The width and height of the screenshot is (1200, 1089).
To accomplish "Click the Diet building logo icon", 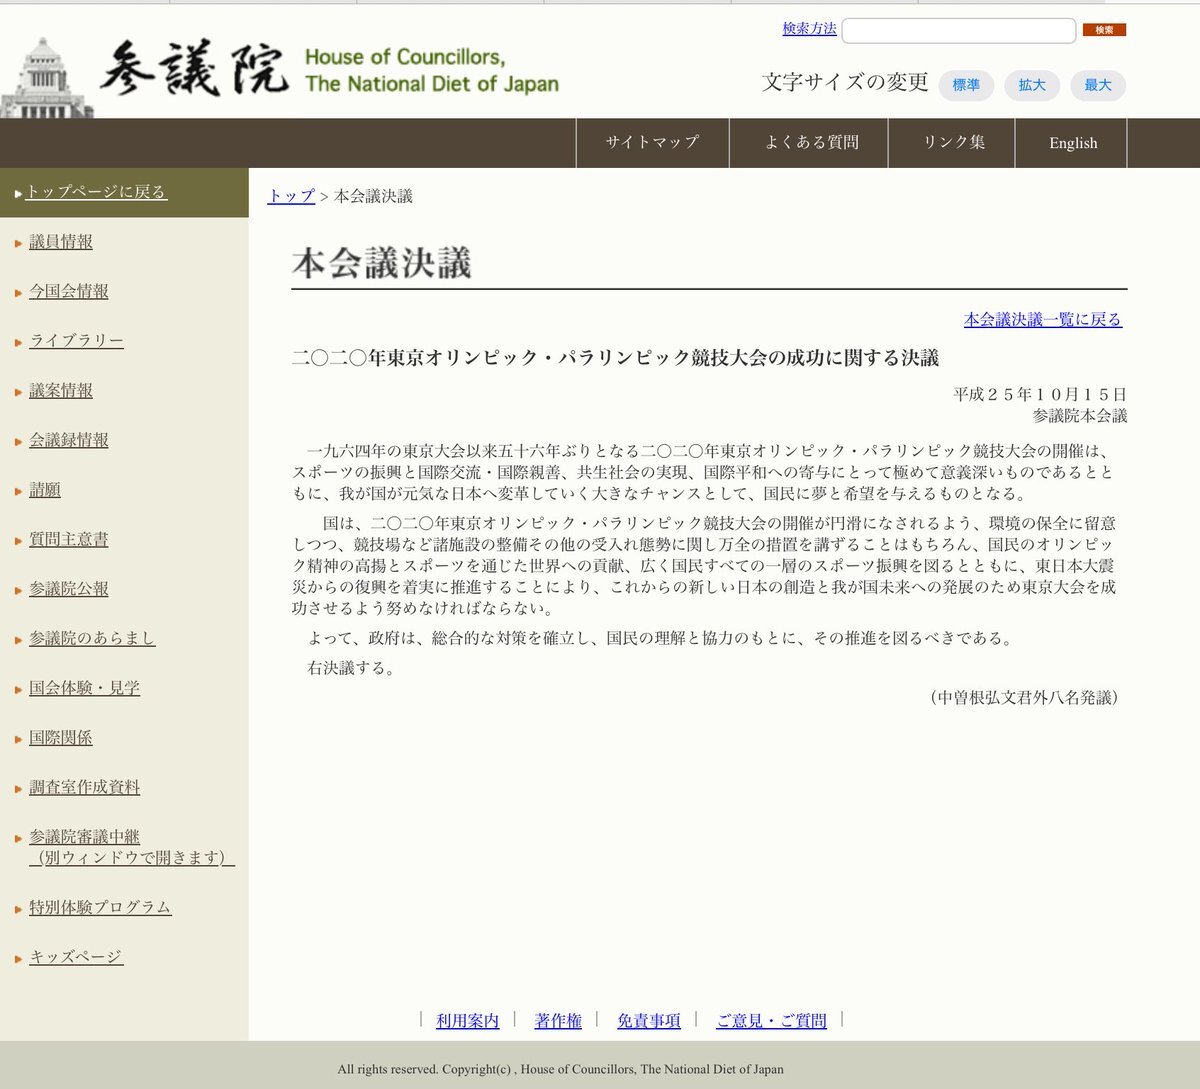I will pyautogui.click(x=45, y=78).
